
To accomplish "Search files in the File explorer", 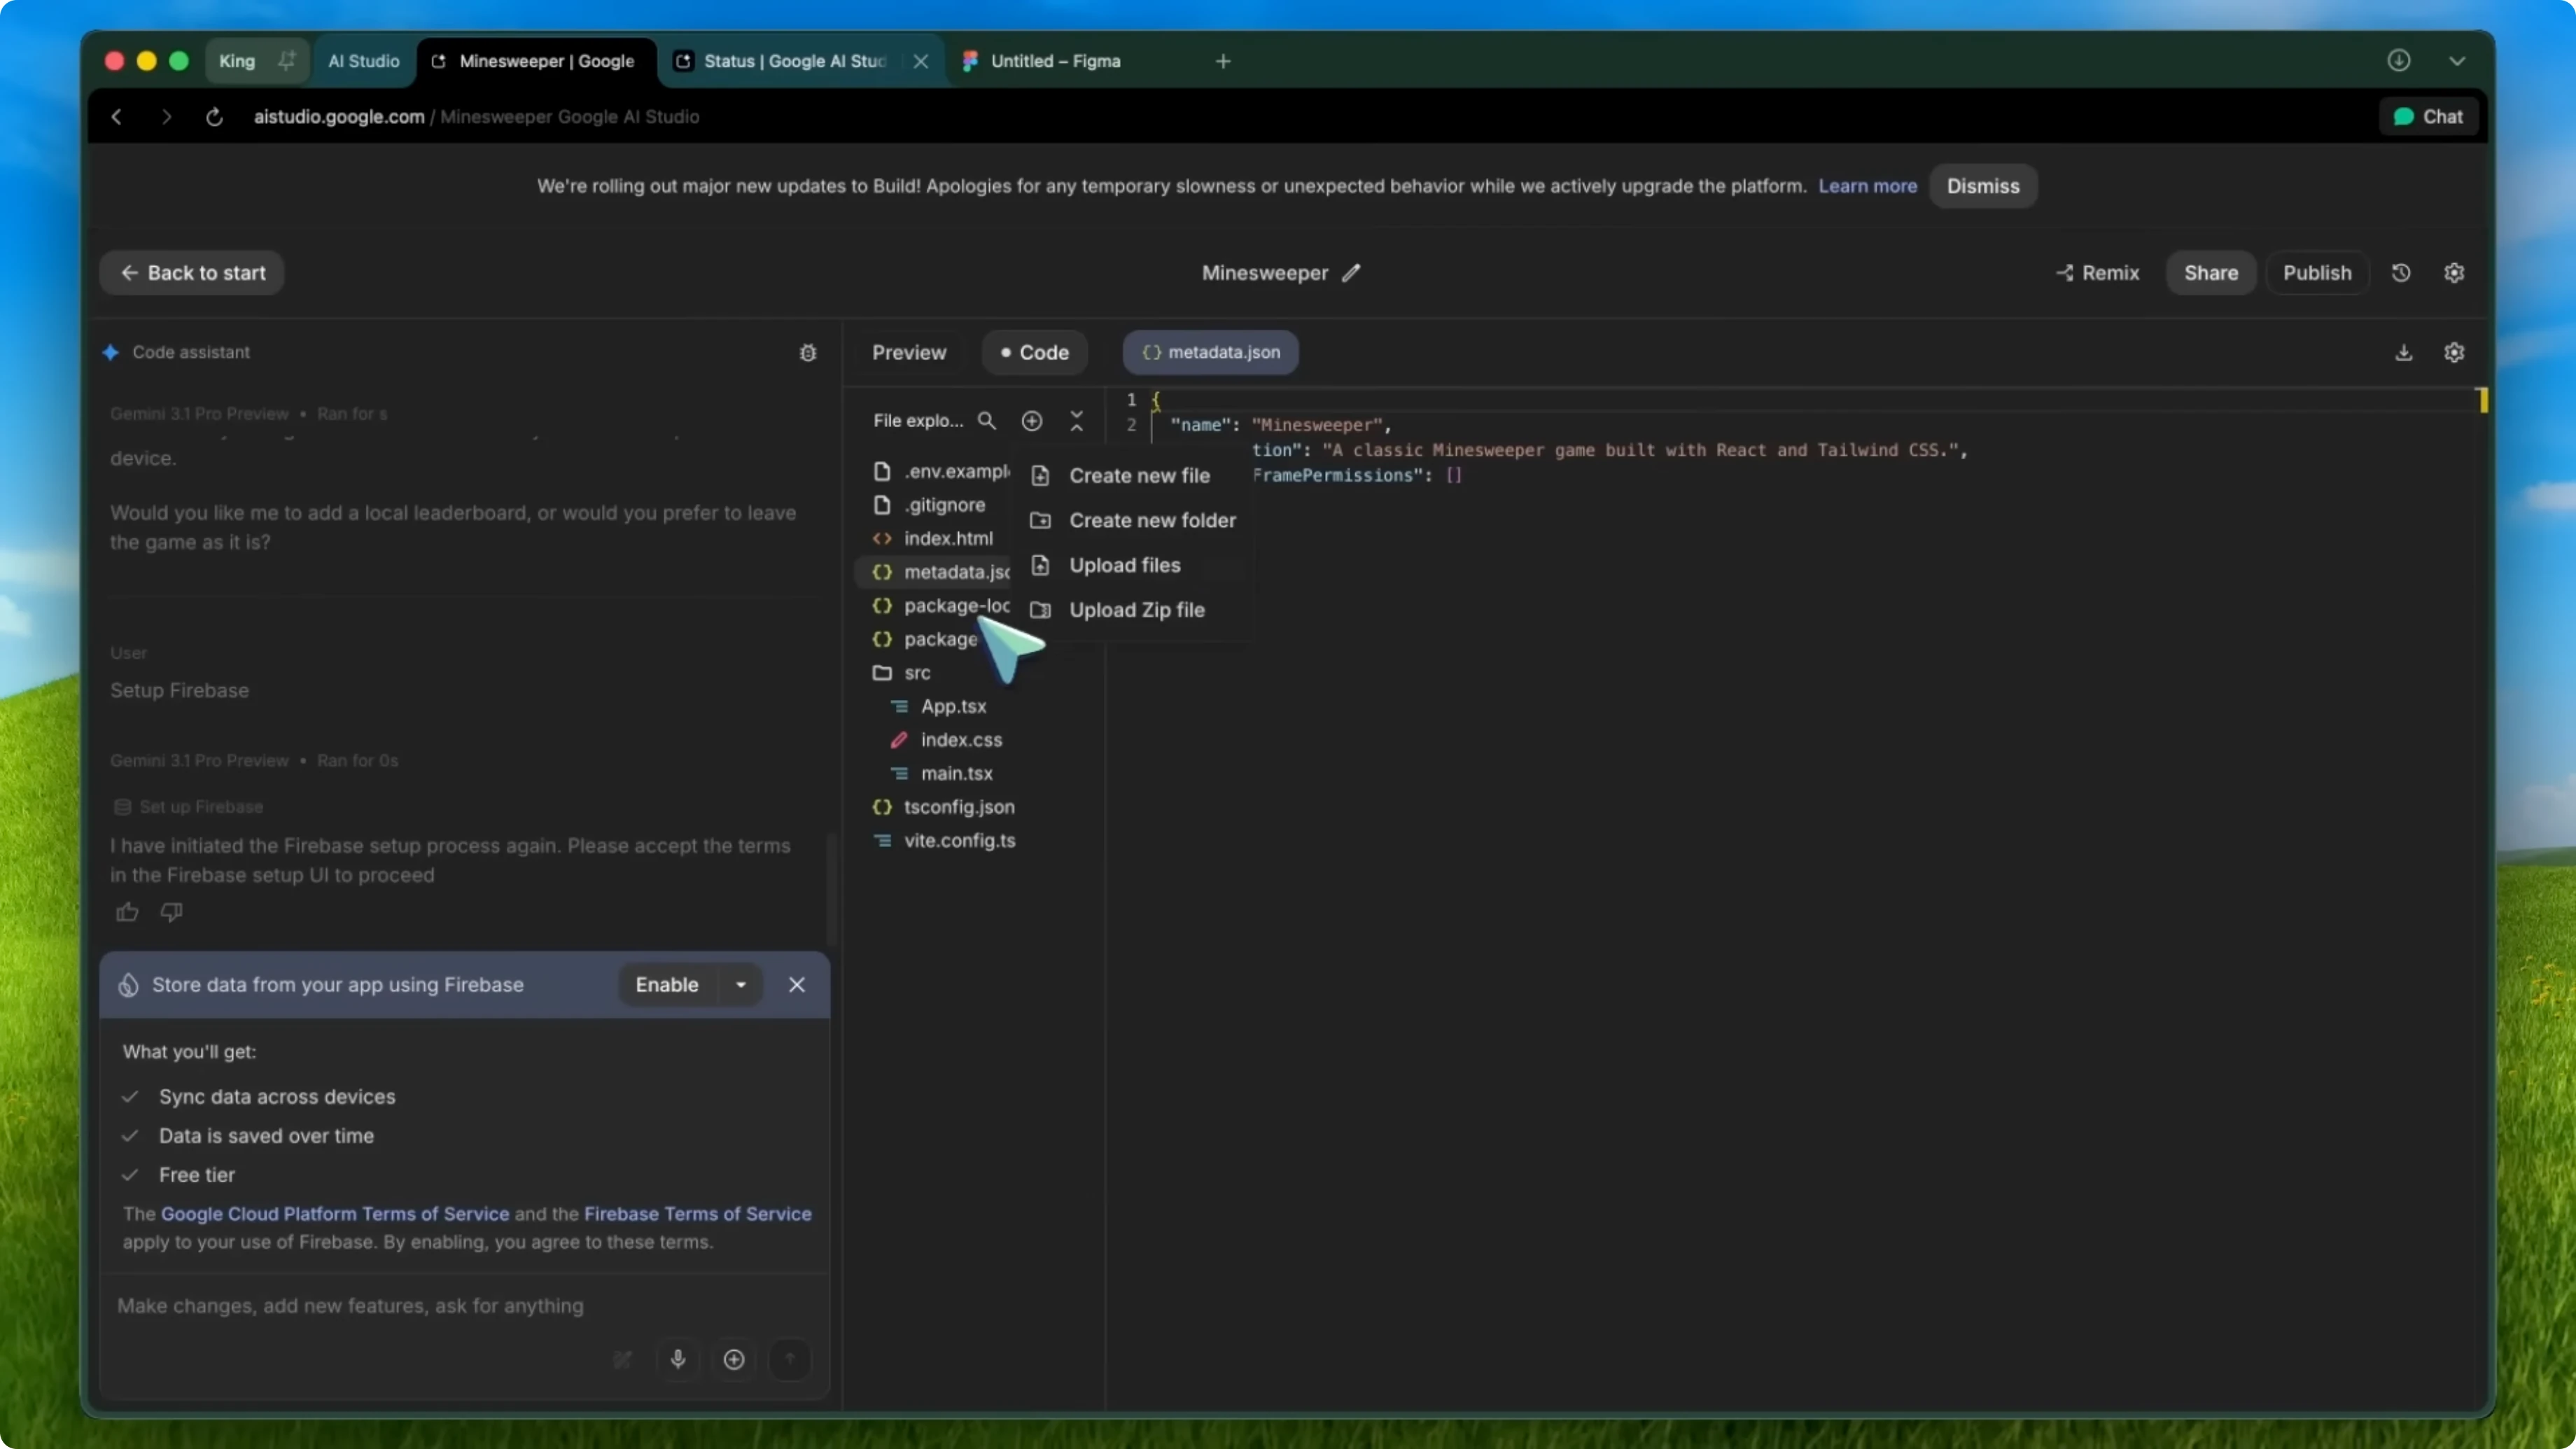I will (x=987, y=421).
